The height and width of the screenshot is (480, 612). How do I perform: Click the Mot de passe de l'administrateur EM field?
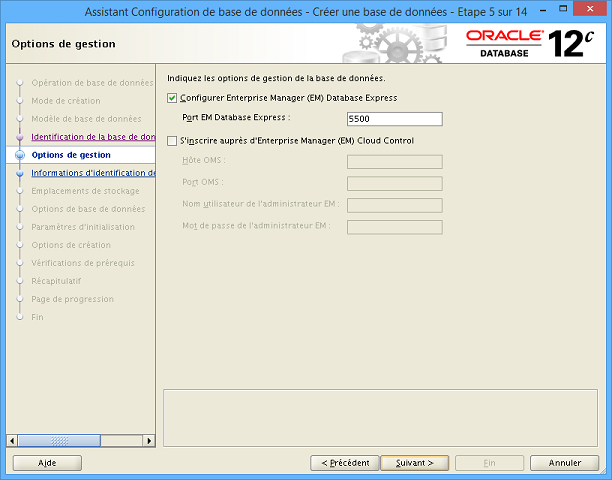pos(395,227)
